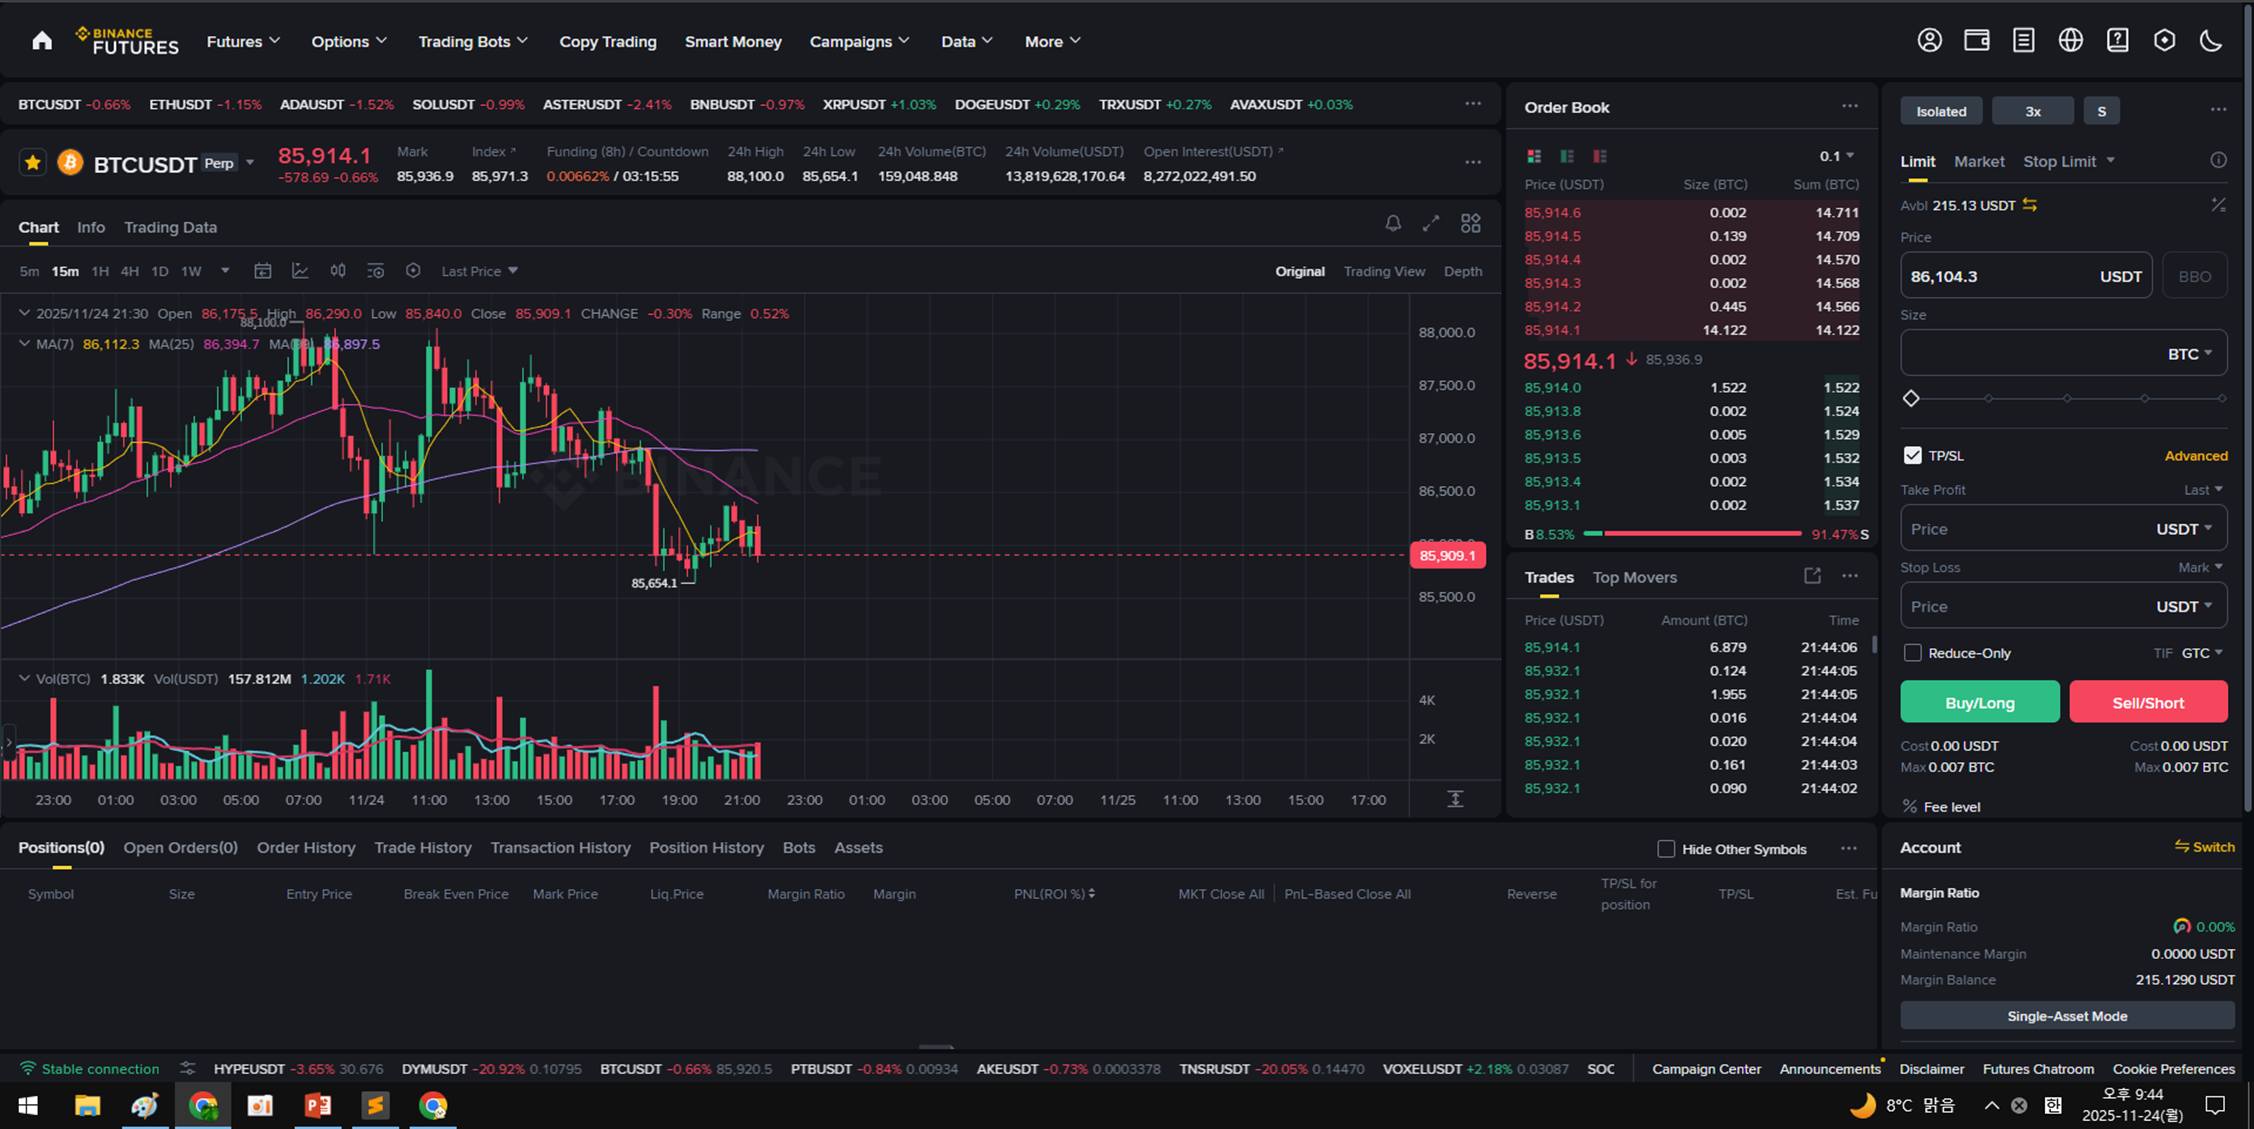Open the Last Price chart dropdown
Viewport: 2254px width, 1129px height.
tap(480, 271)
